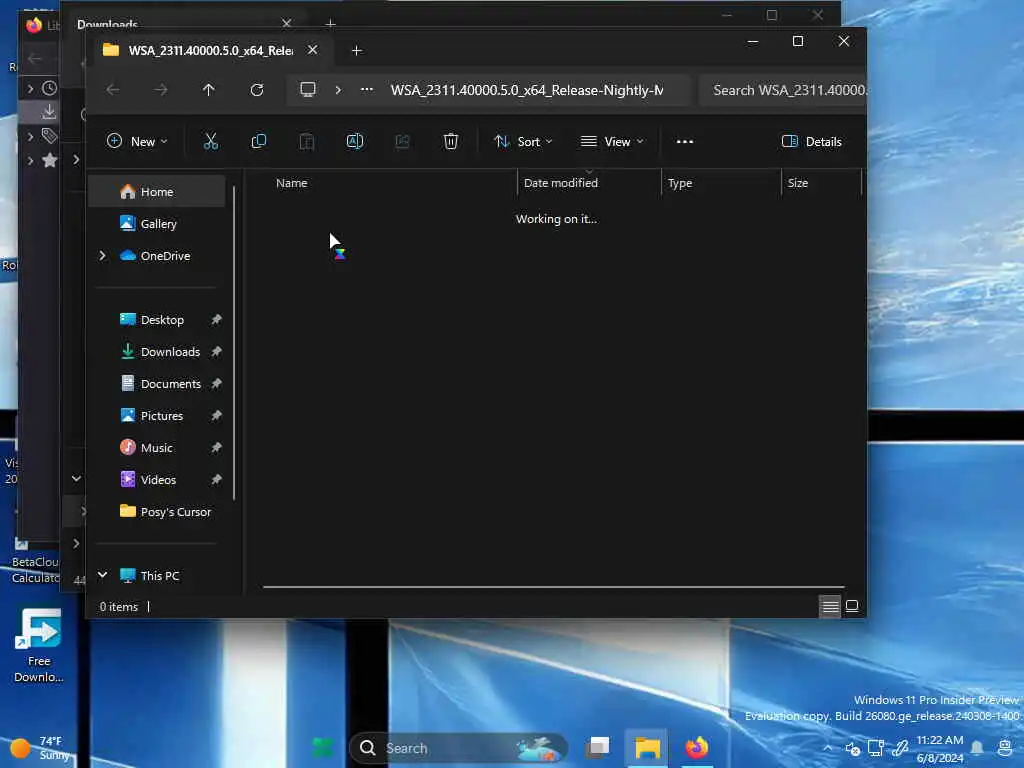Screen dimensions: 1024x768
Task: Show hidden system tray icons chevron
Action: tap(827, 748)
